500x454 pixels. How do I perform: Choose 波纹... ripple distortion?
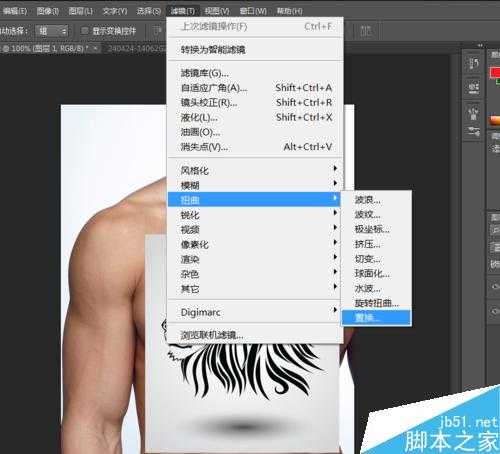377,214
